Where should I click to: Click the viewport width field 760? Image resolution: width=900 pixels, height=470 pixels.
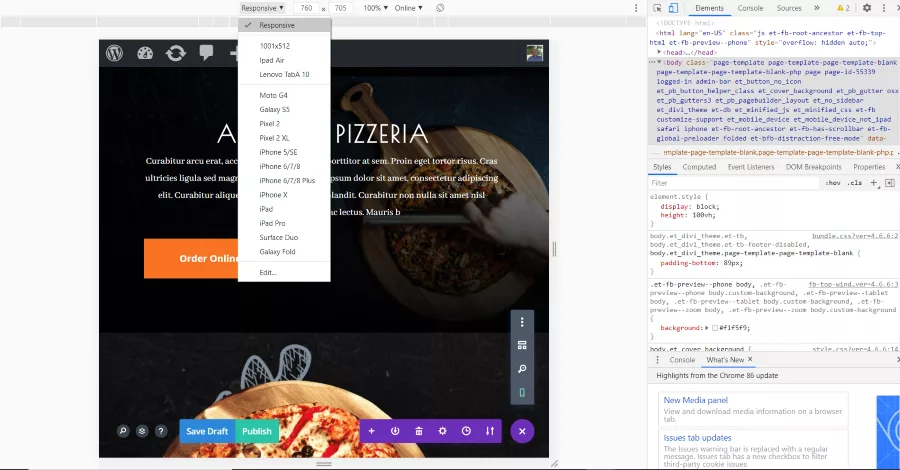tap(307, 8)
